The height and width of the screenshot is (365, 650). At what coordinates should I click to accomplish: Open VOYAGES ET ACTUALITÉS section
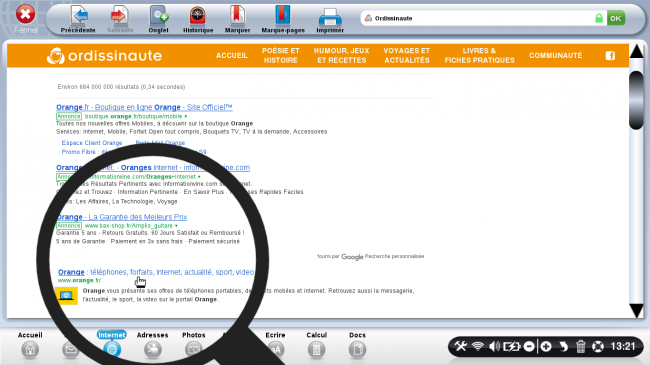coord(407,56)
